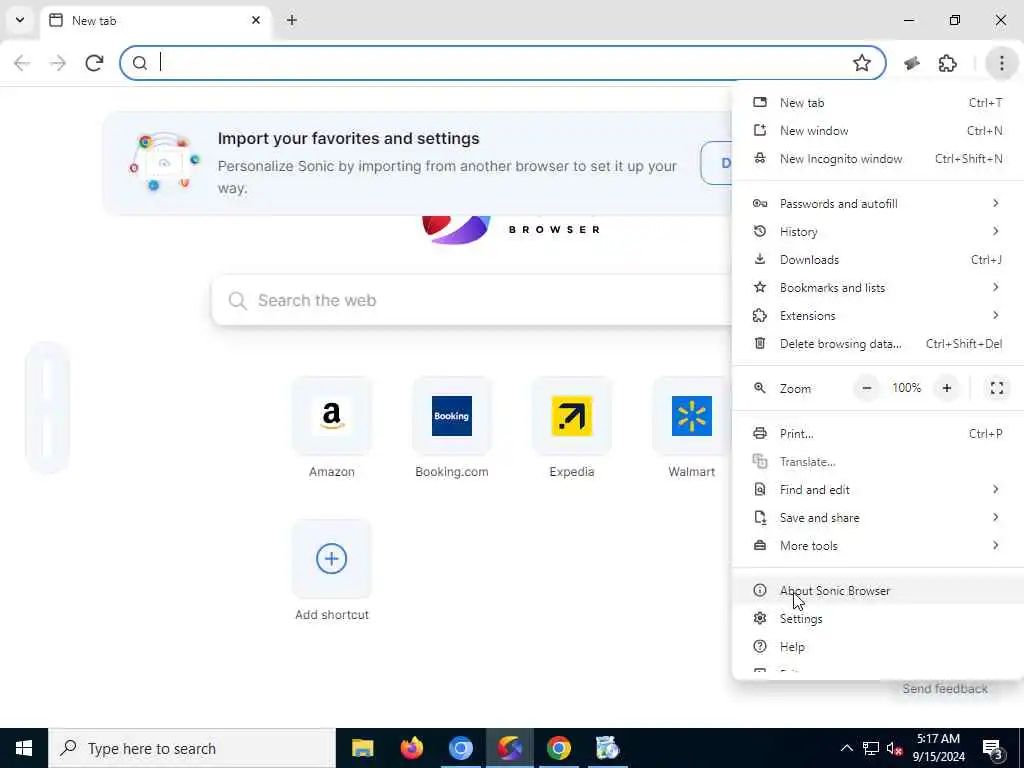1024x768 pixels.
Task: Open Settings from the menu
Action: coord(878,618)
